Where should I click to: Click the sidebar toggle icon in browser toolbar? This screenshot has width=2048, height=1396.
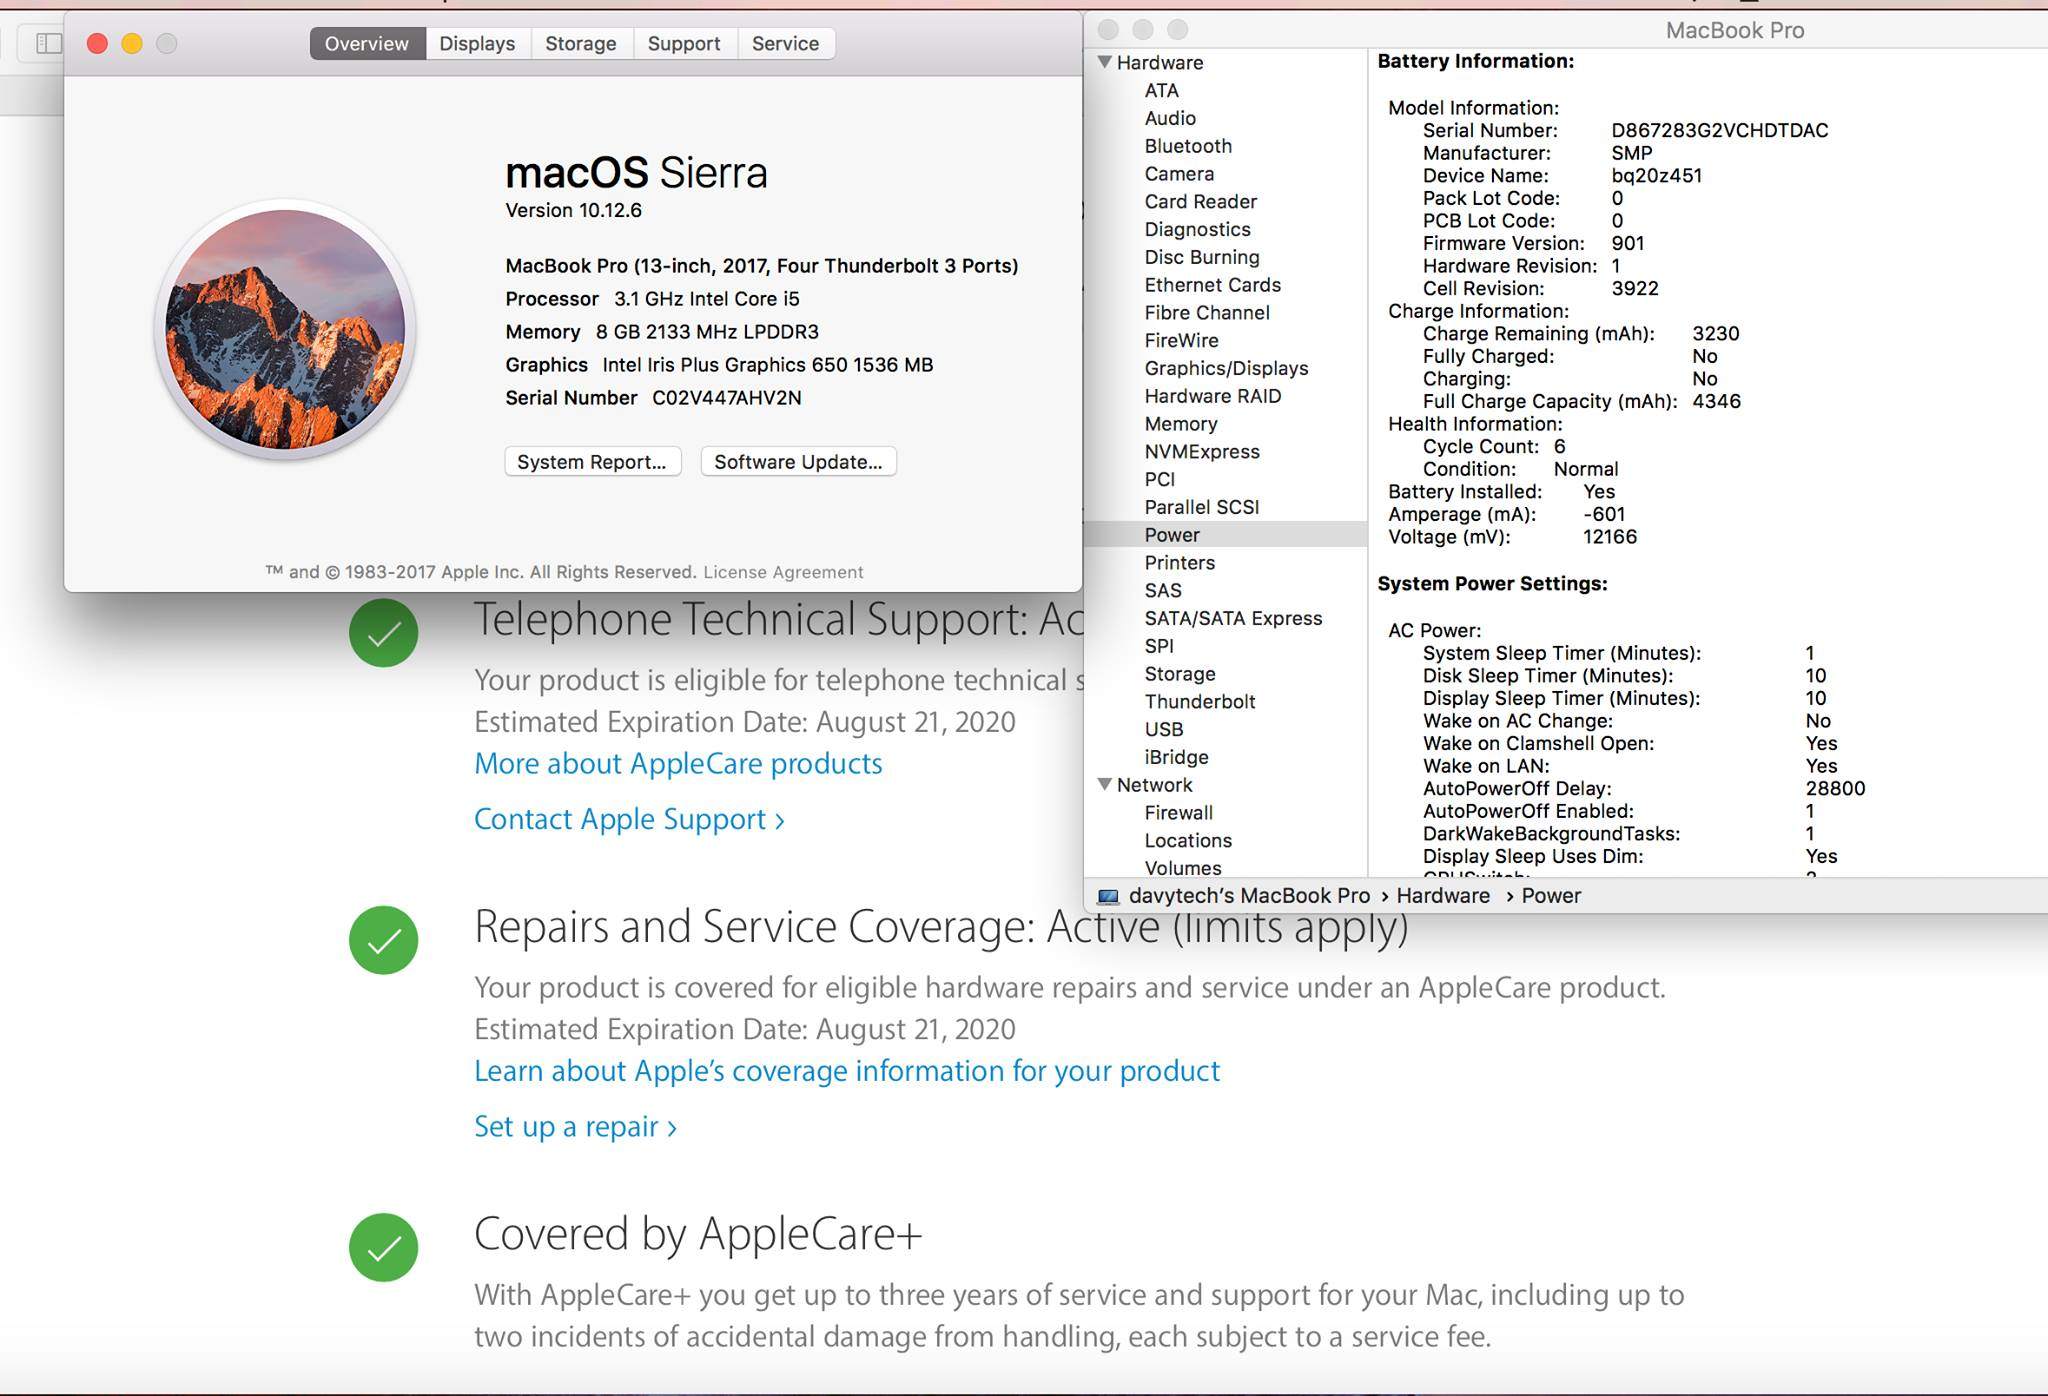(48, 43)
